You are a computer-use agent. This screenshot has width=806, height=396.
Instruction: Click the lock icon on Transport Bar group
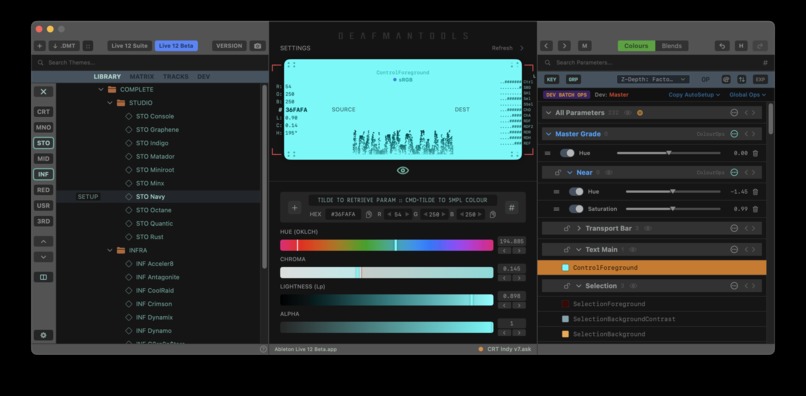click(x=567, y=228)
